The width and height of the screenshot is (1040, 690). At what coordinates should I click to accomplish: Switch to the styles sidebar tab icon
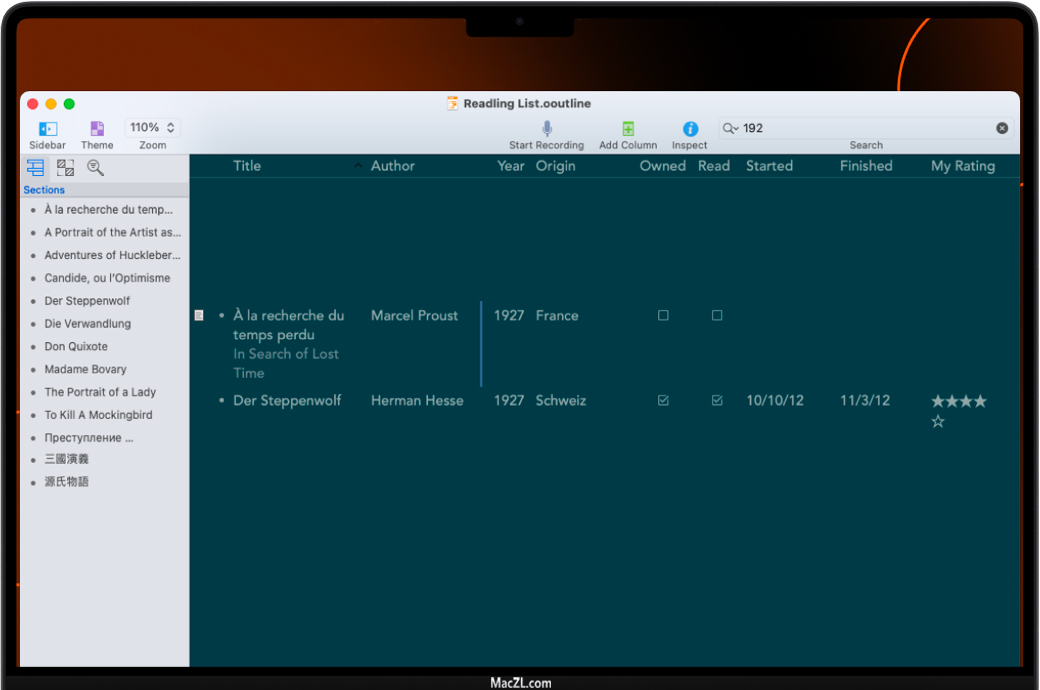tap(66, 168)
